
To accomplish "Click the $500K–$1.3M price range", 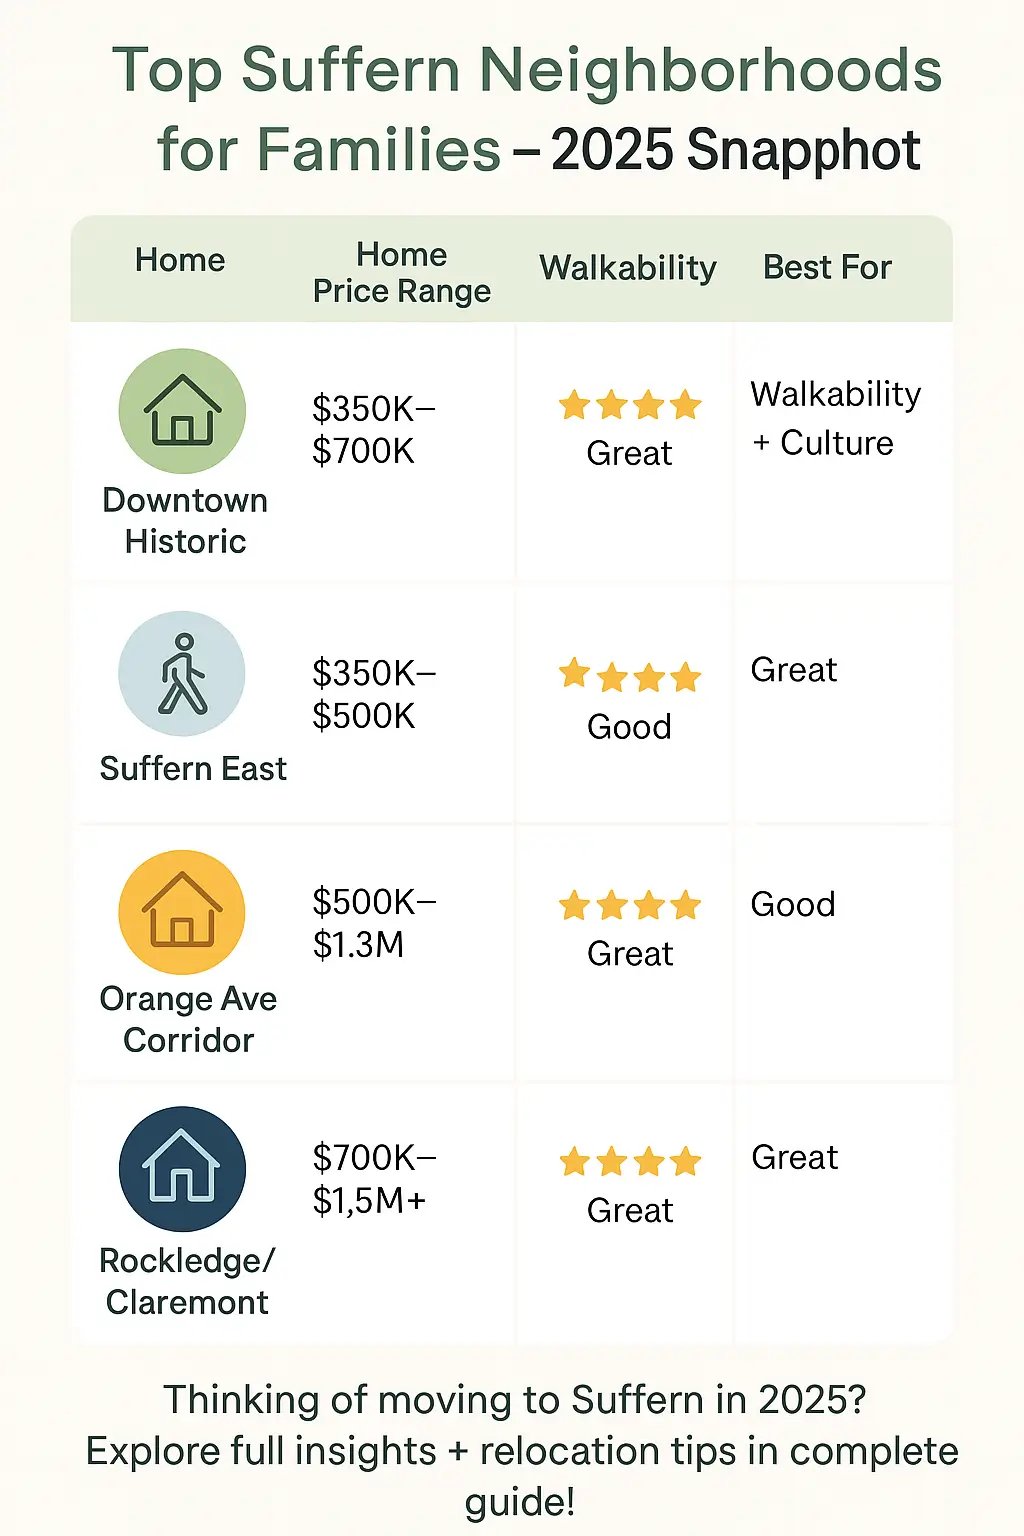I will pos(374,923).
